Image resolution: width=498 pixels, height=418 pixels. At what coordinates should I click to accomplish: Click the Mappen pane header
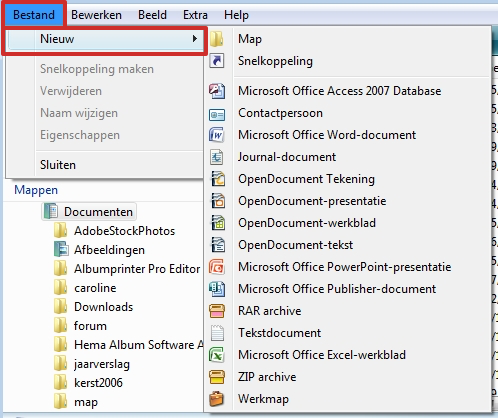36,190
